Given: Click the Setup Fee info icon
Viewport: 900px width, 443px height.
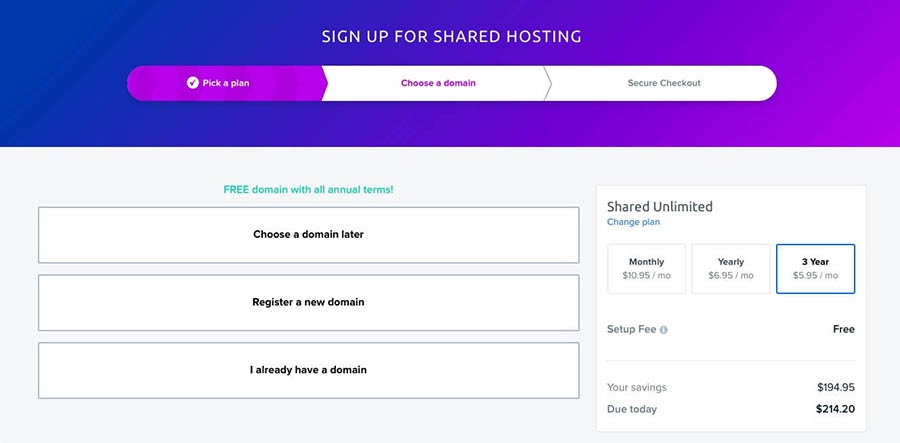Looking at the screenshot, I should [x=664, y=330].
